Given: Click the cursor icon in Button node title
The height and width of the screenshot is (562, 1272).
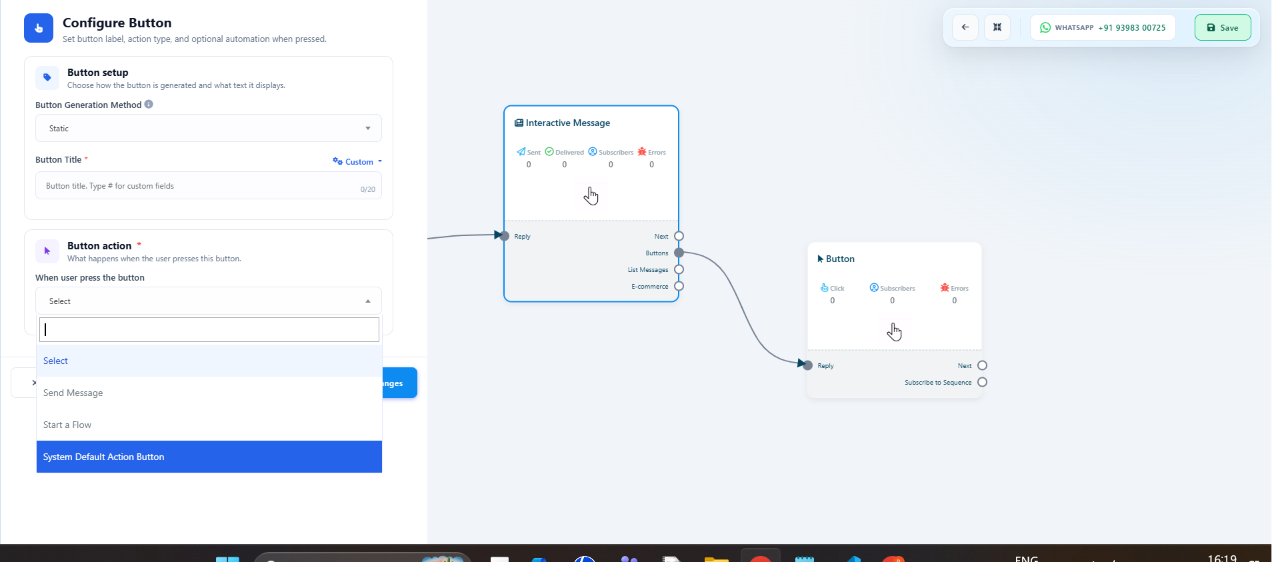Looking at the screenshot, I should coord(821,258).
